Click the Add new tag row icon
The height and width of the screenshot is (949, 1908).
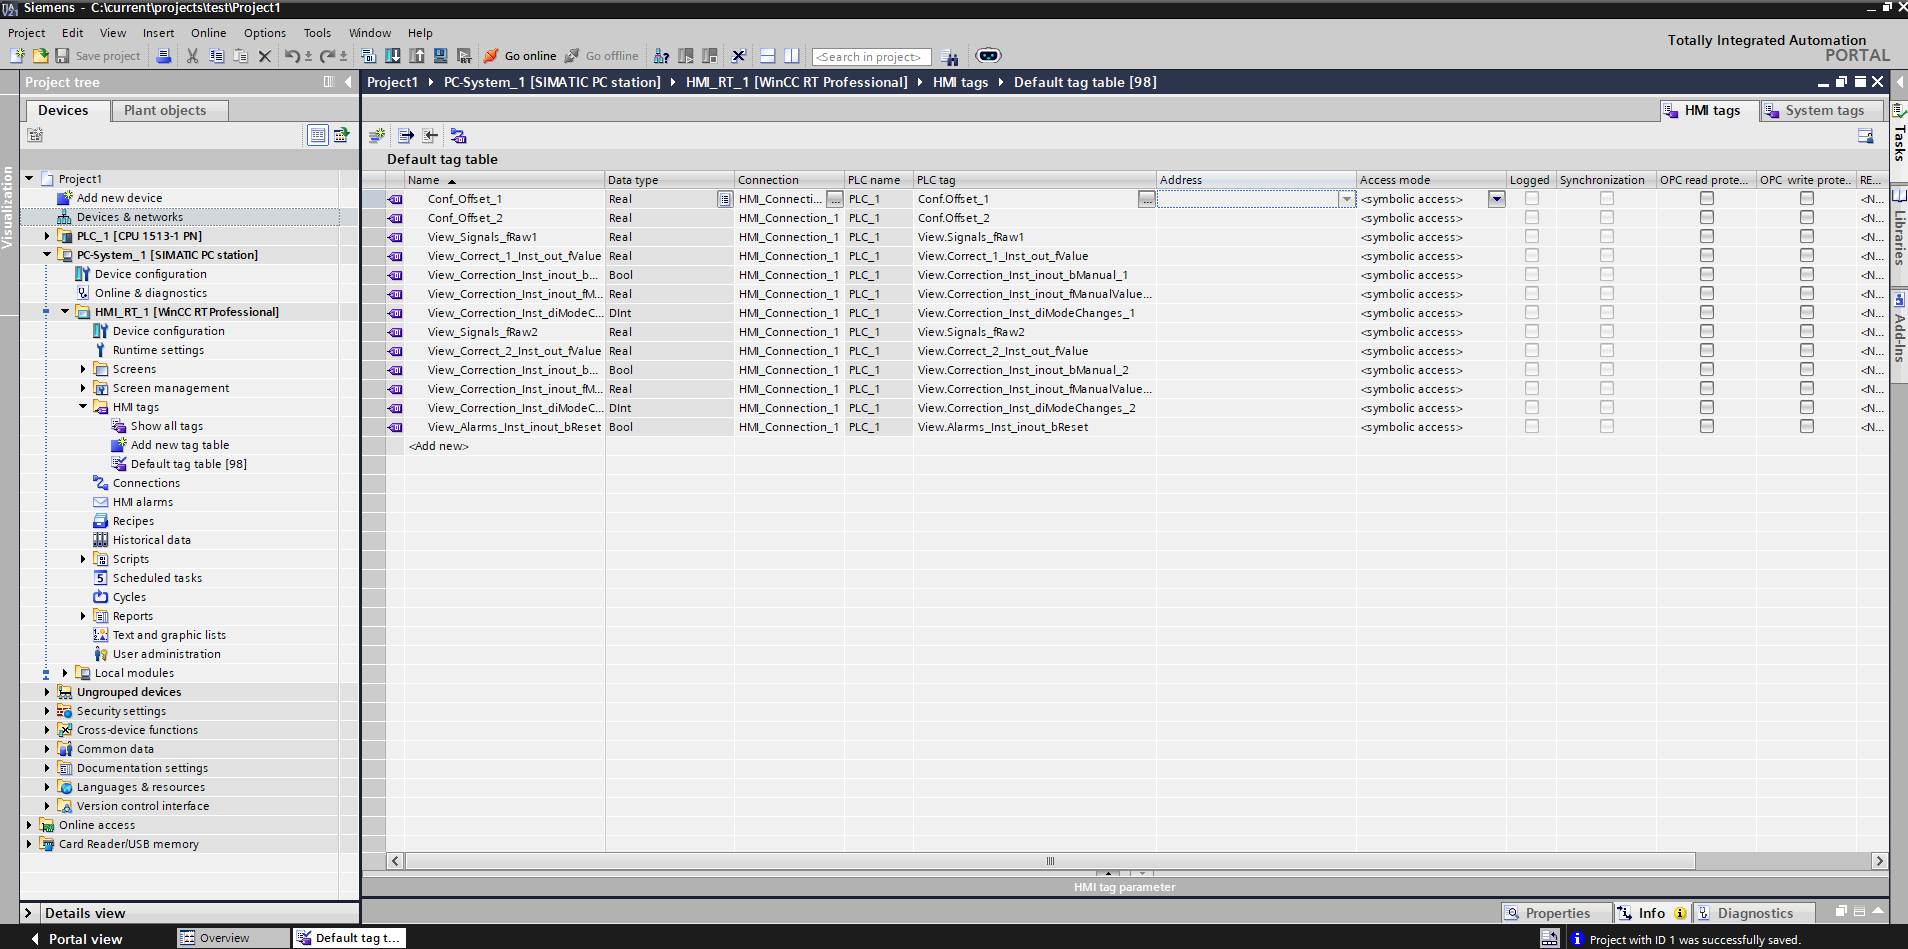[377, 135]
